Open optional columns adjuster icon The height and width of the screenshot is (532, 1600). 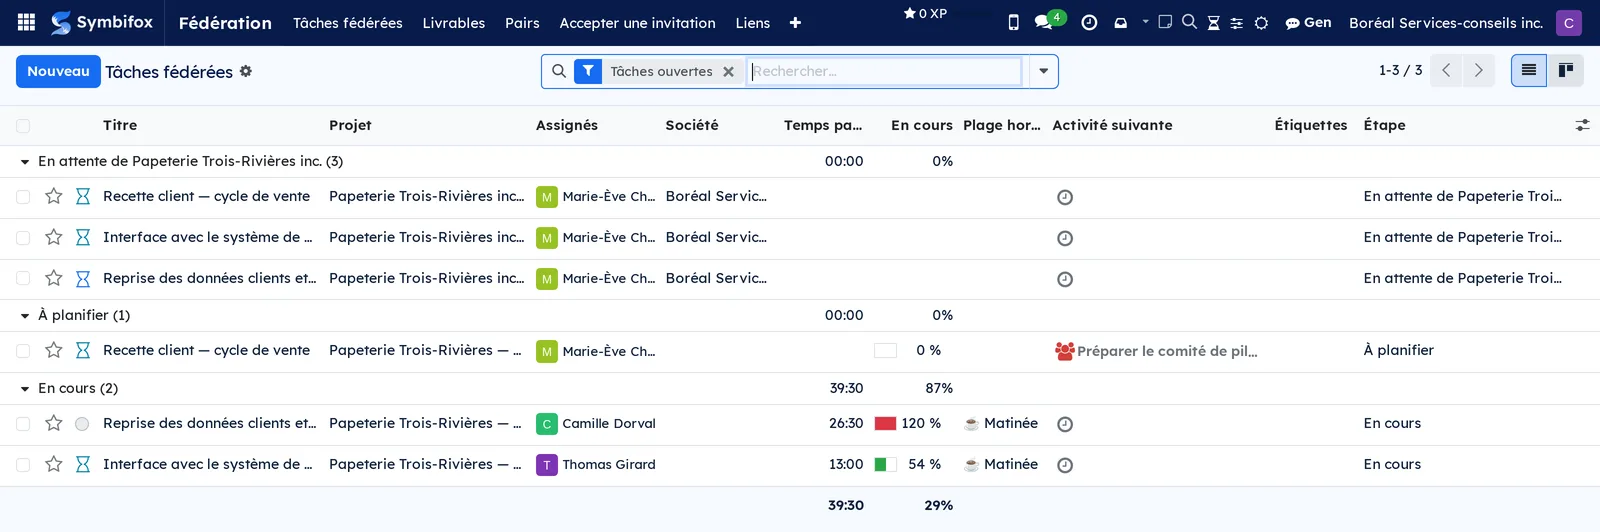[1582, 125]
